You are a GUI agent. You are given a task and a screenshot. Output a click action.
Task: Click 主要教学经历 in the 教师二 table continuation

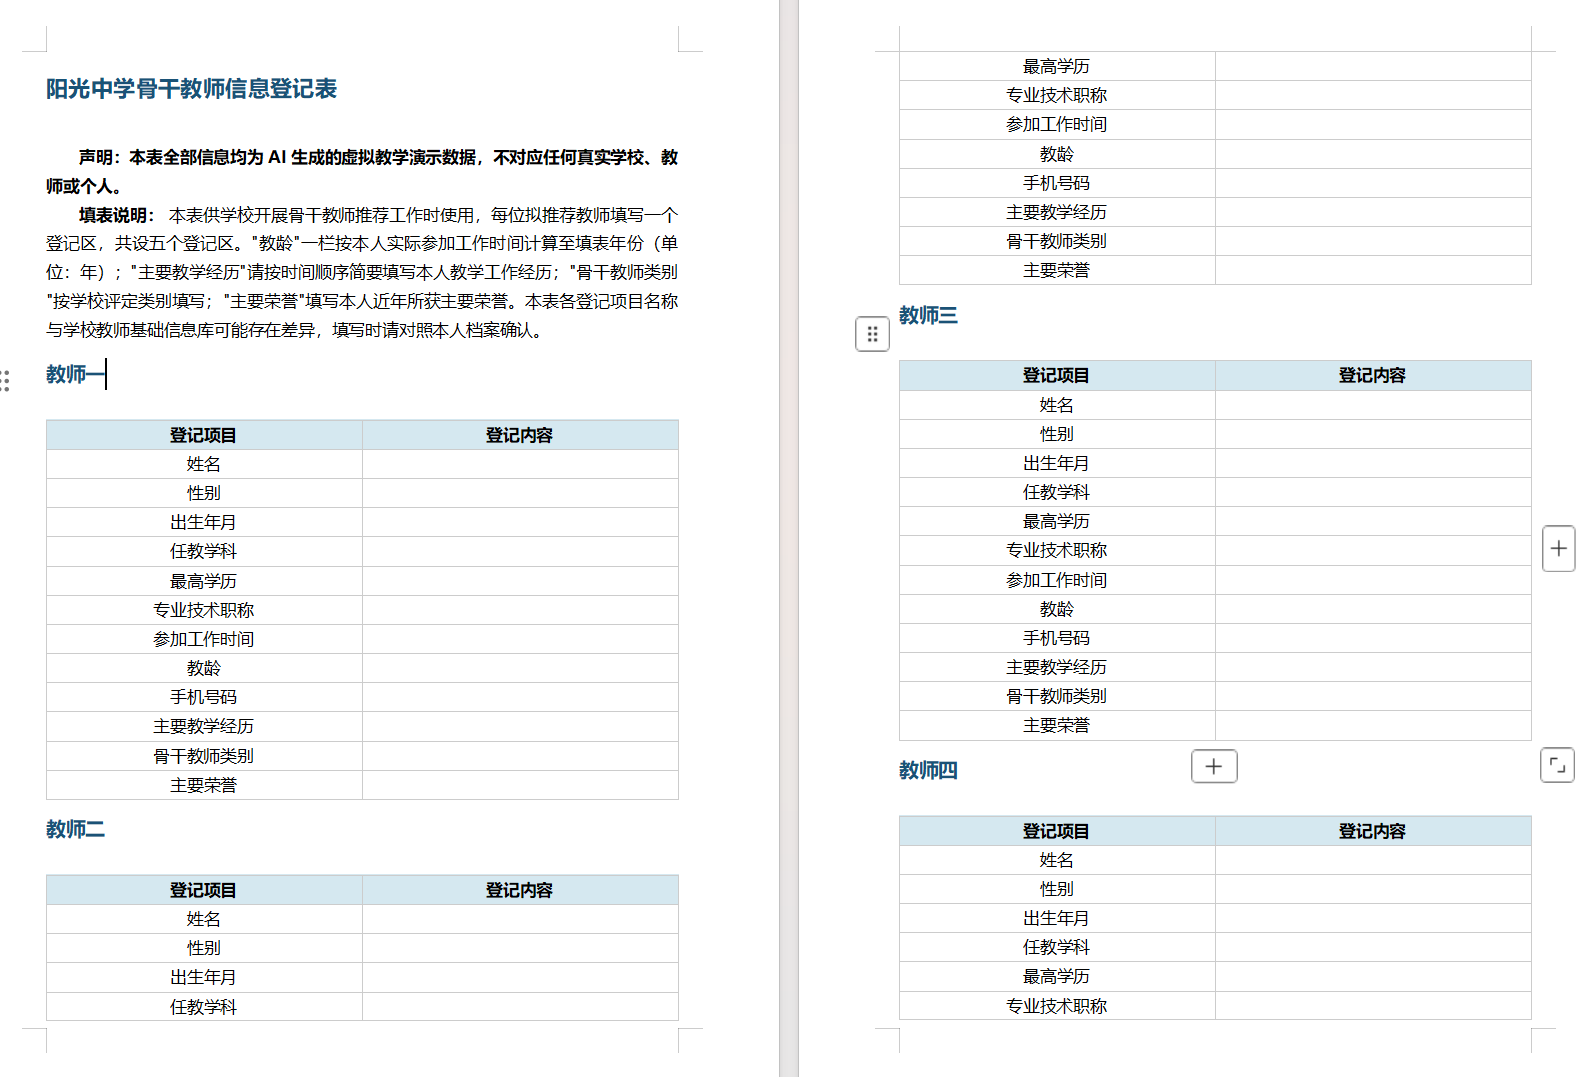coord(1056,212)
